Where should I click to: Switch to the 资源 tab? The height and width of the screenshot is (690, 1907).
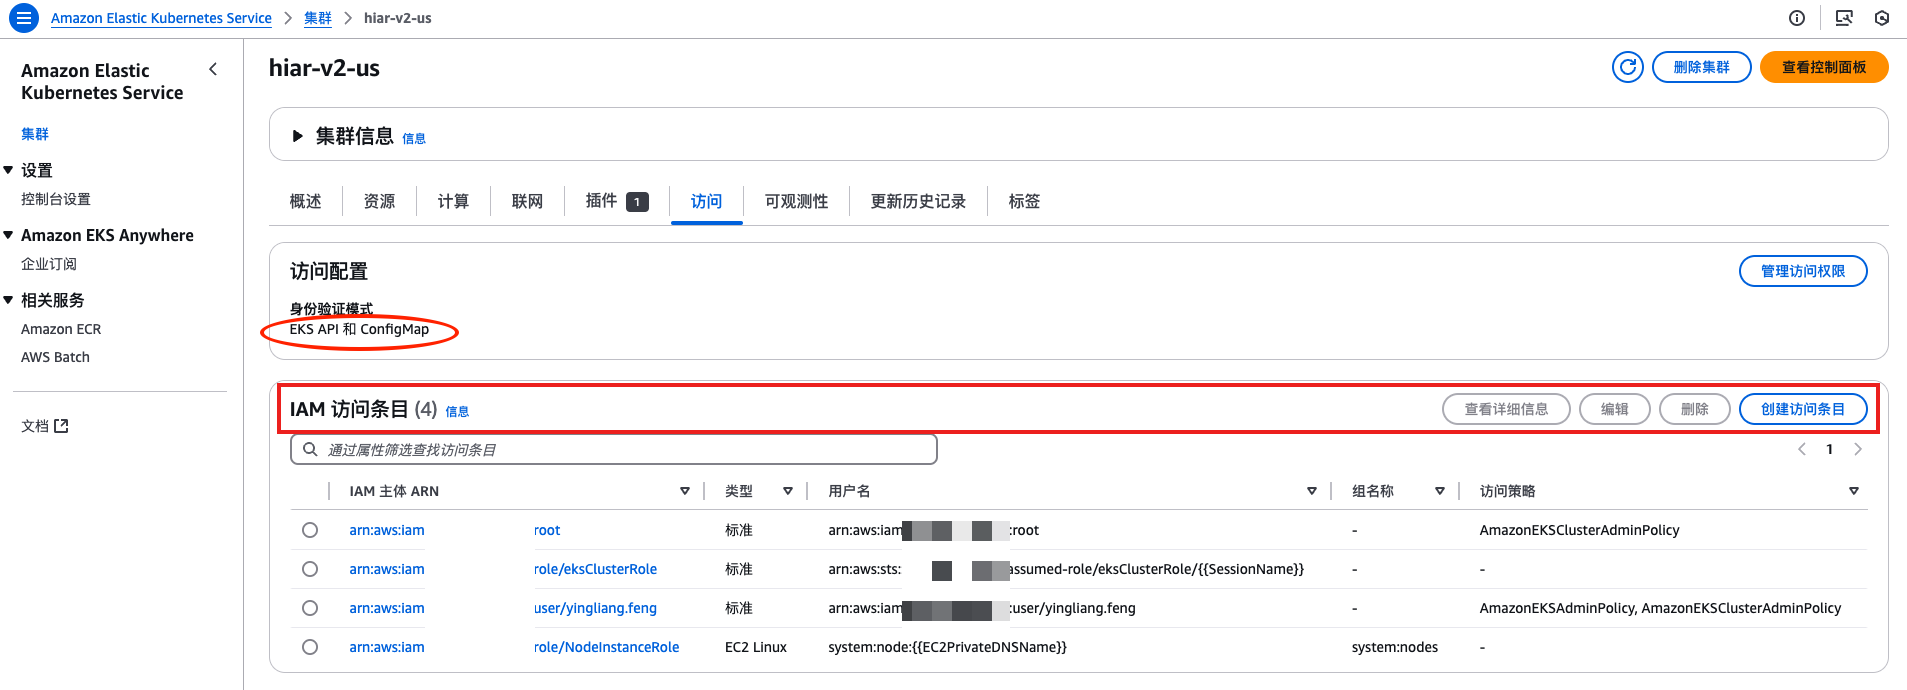(379, 201)
